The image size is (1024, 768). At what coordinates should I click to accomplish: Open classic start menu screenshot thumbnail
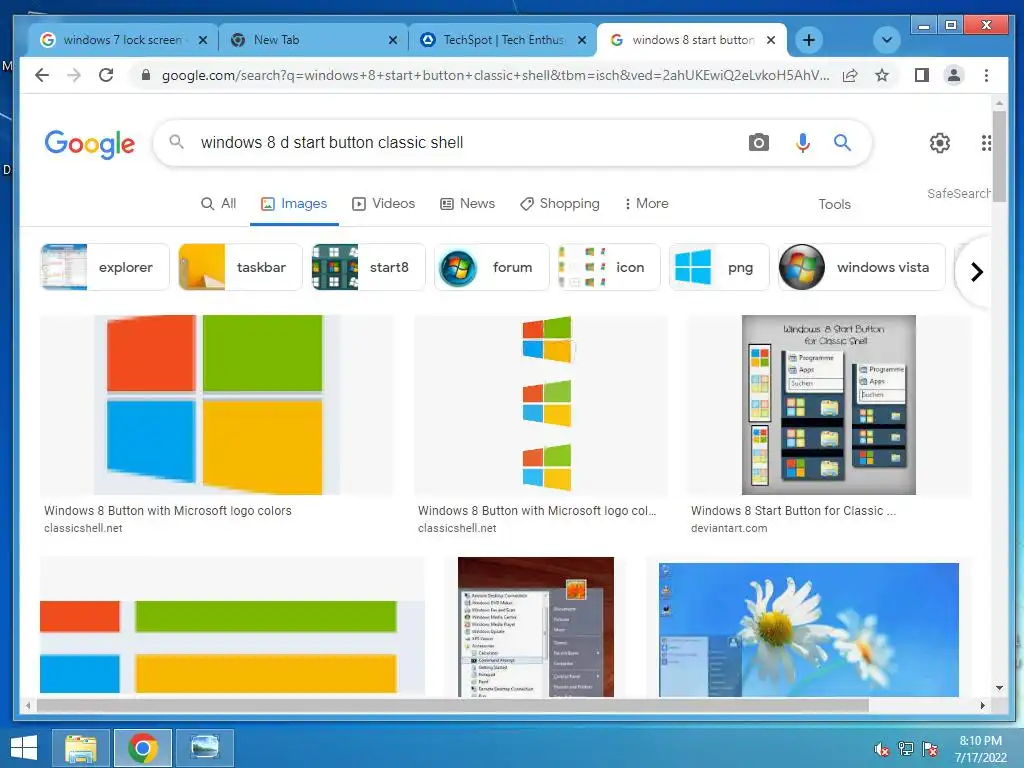pyautogui.click(x=536, y=627)
